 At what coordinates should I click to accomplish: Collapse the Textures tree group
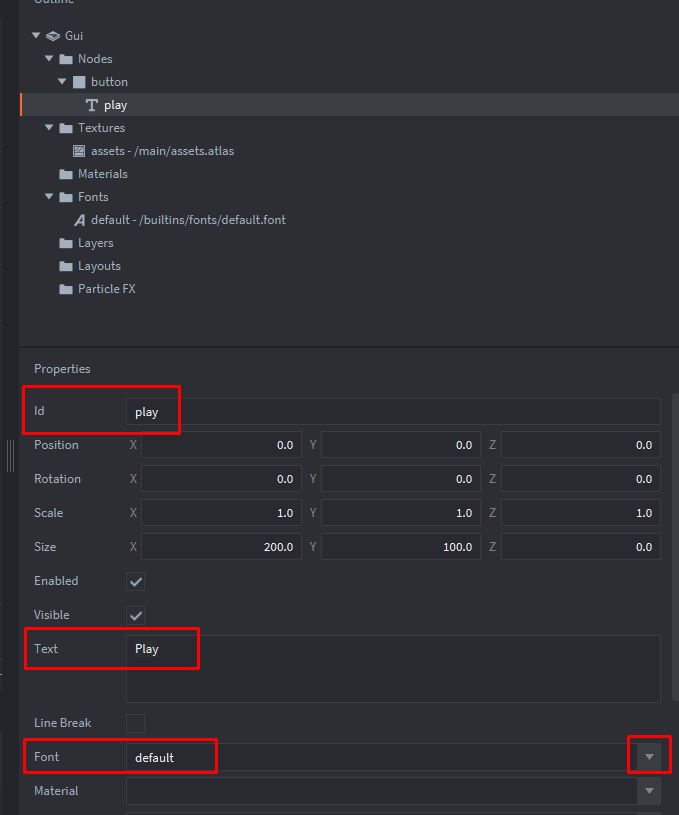coord(49,128)
